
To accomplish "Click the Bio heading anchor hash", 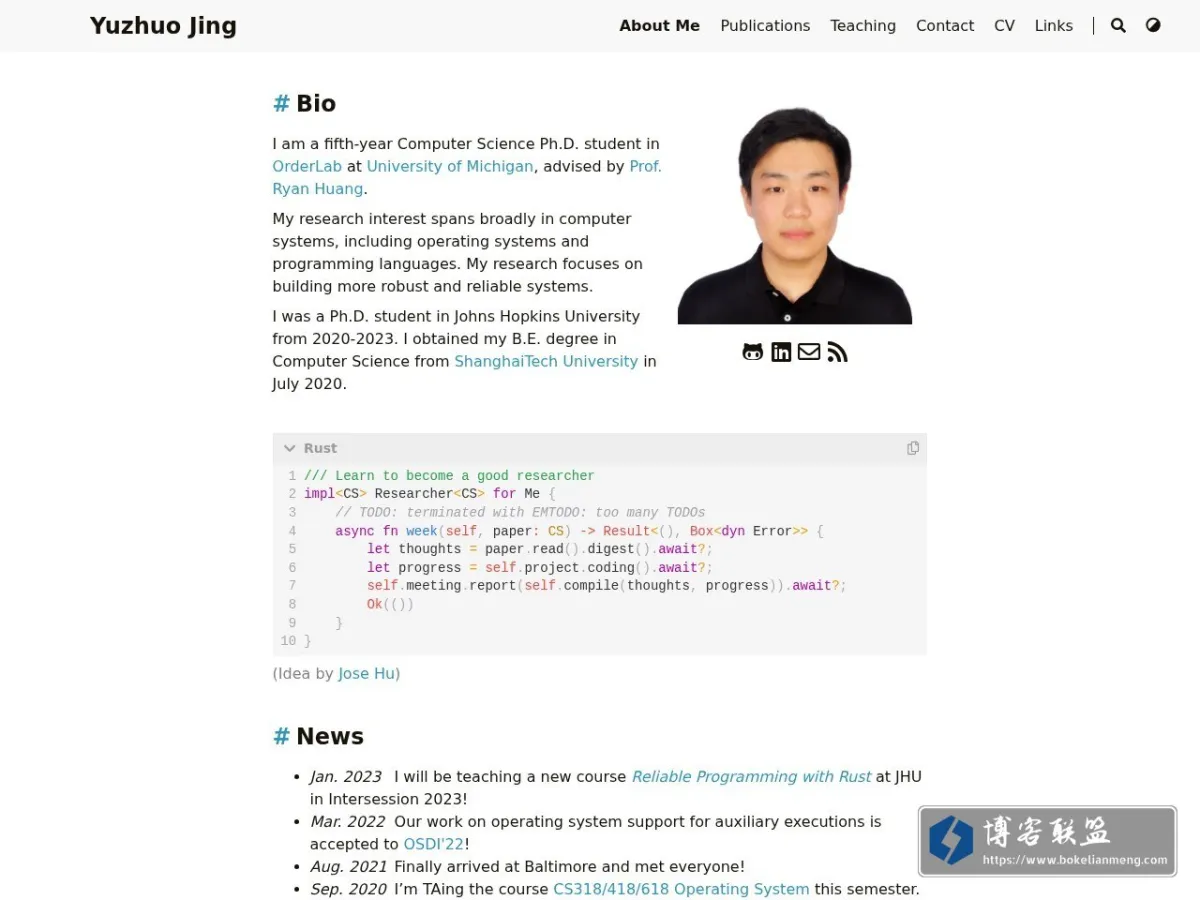I will tap(281, 104).
